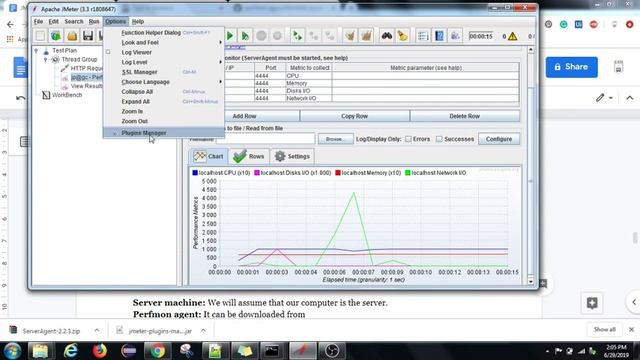This screenshot has width=640, height=360.
Task: Open Firefox from the taskbar
Action: (99, 351)
